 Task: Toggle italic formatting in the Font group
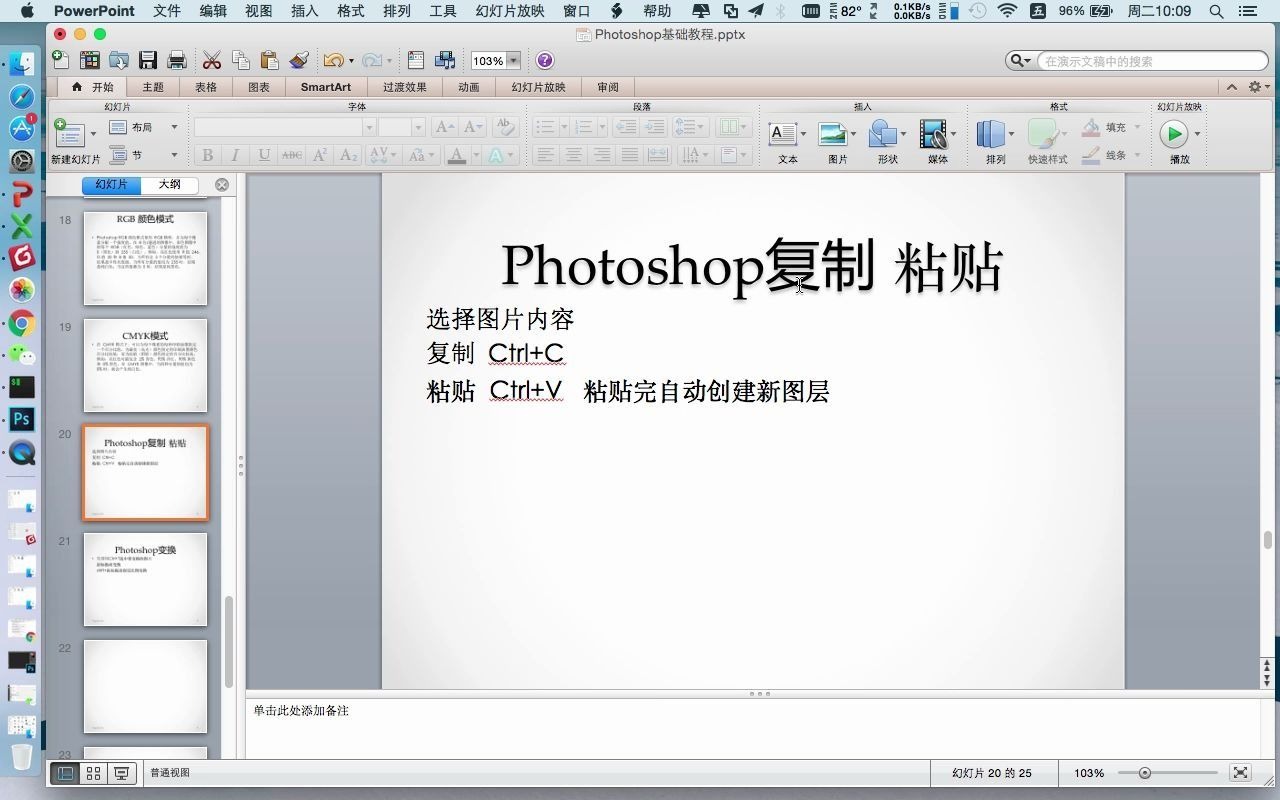pos(233,155)
